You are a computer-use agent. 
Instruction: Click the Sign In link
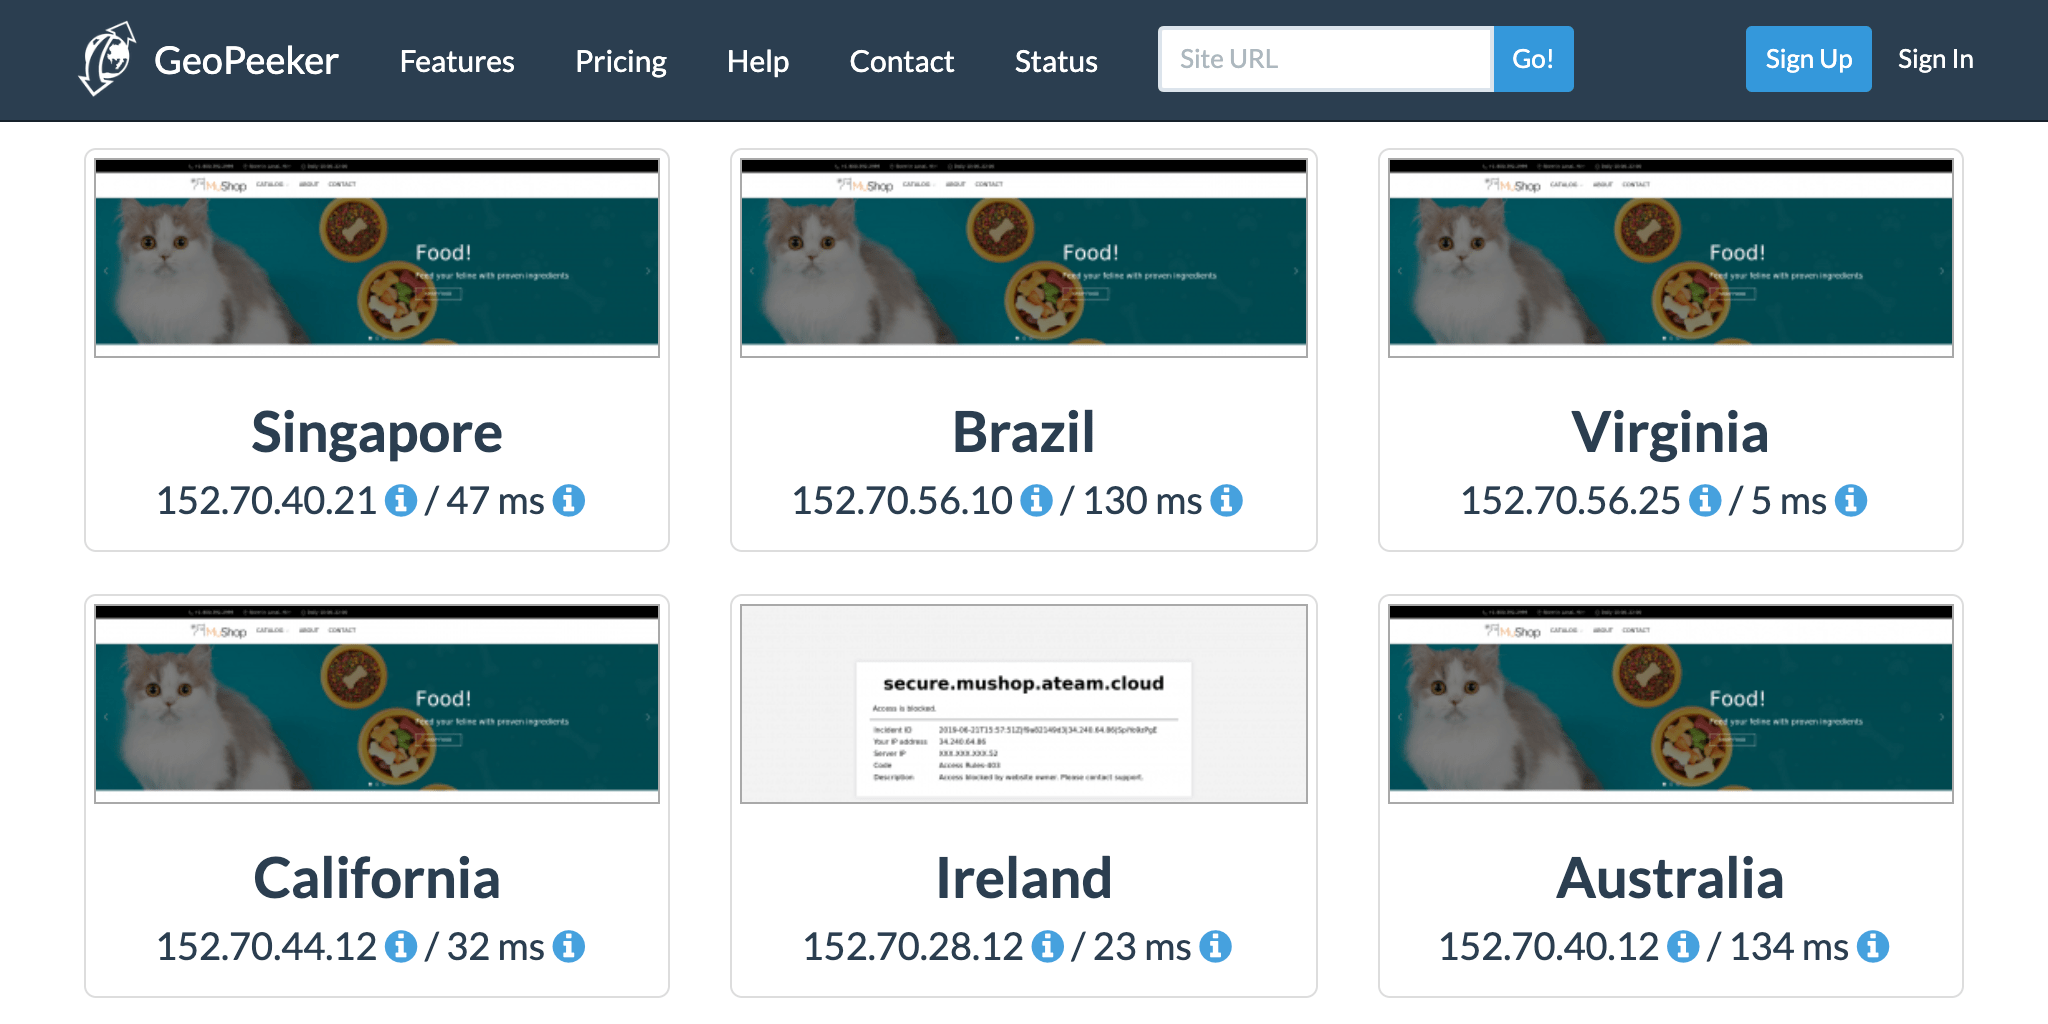(x=1935, y=59)
